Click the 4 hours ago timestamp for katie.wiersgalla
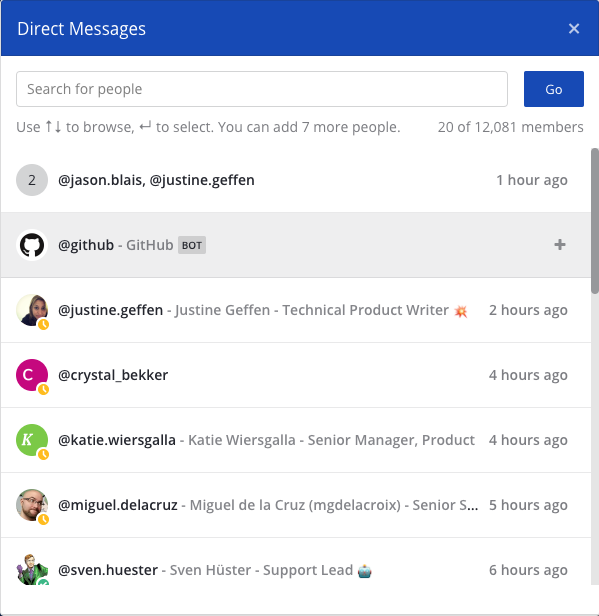 [x=528, y=440]
